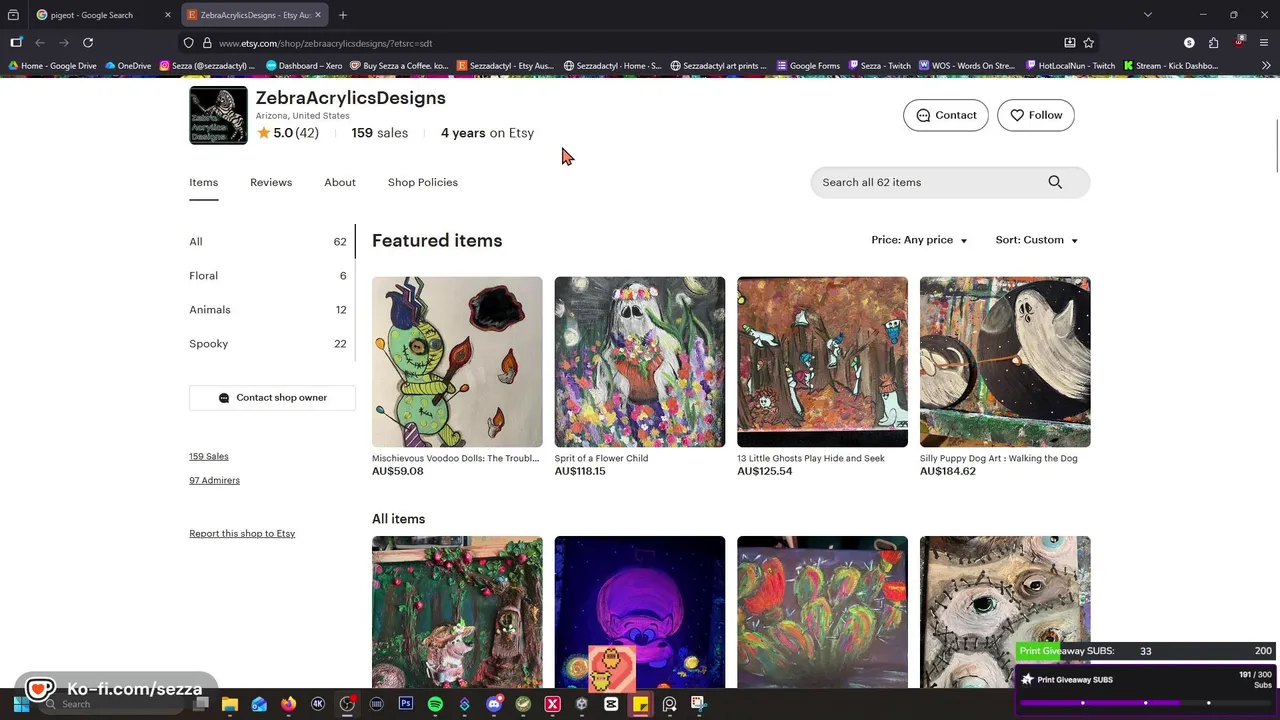Click the Contact button near shop header
Viewport: 1280px width, 720px height.
tap(946, 115)
